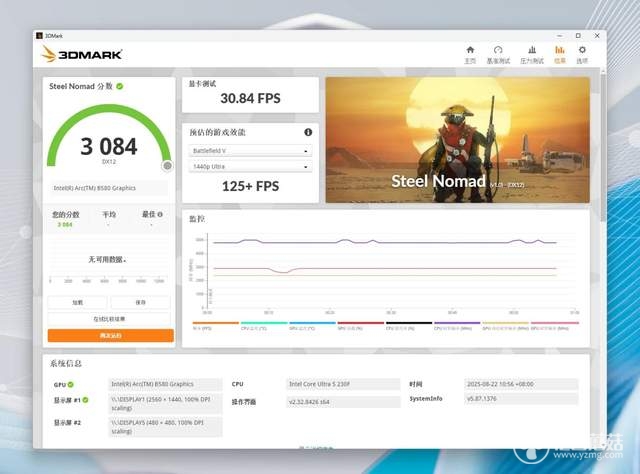The image size is (640, 474).
Task: Click the dropdown arrow on game selector
Action: click(x=306, y=151)
